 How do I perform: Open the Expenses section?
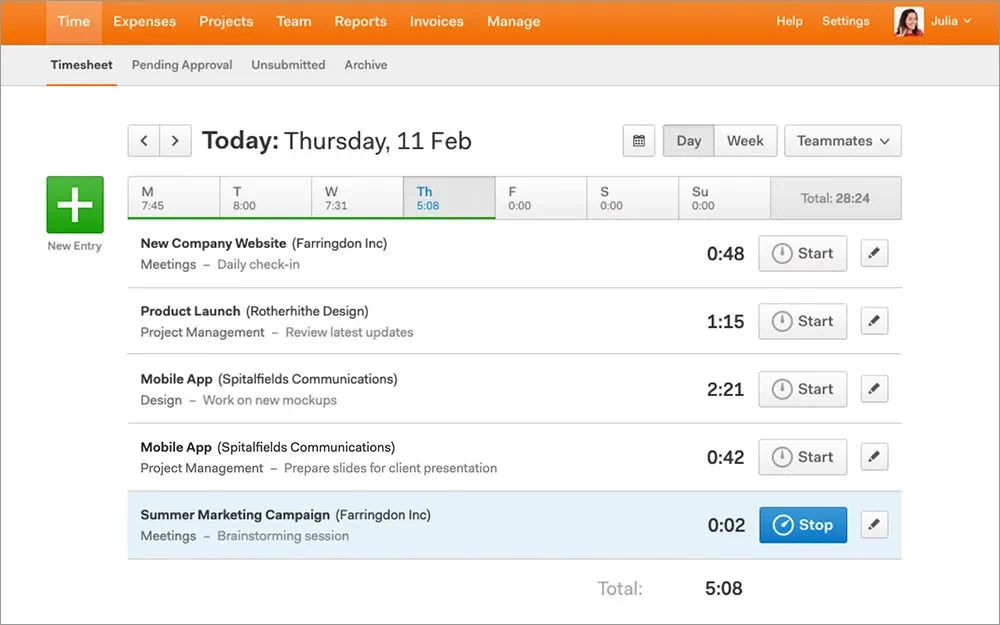point(144,21)
